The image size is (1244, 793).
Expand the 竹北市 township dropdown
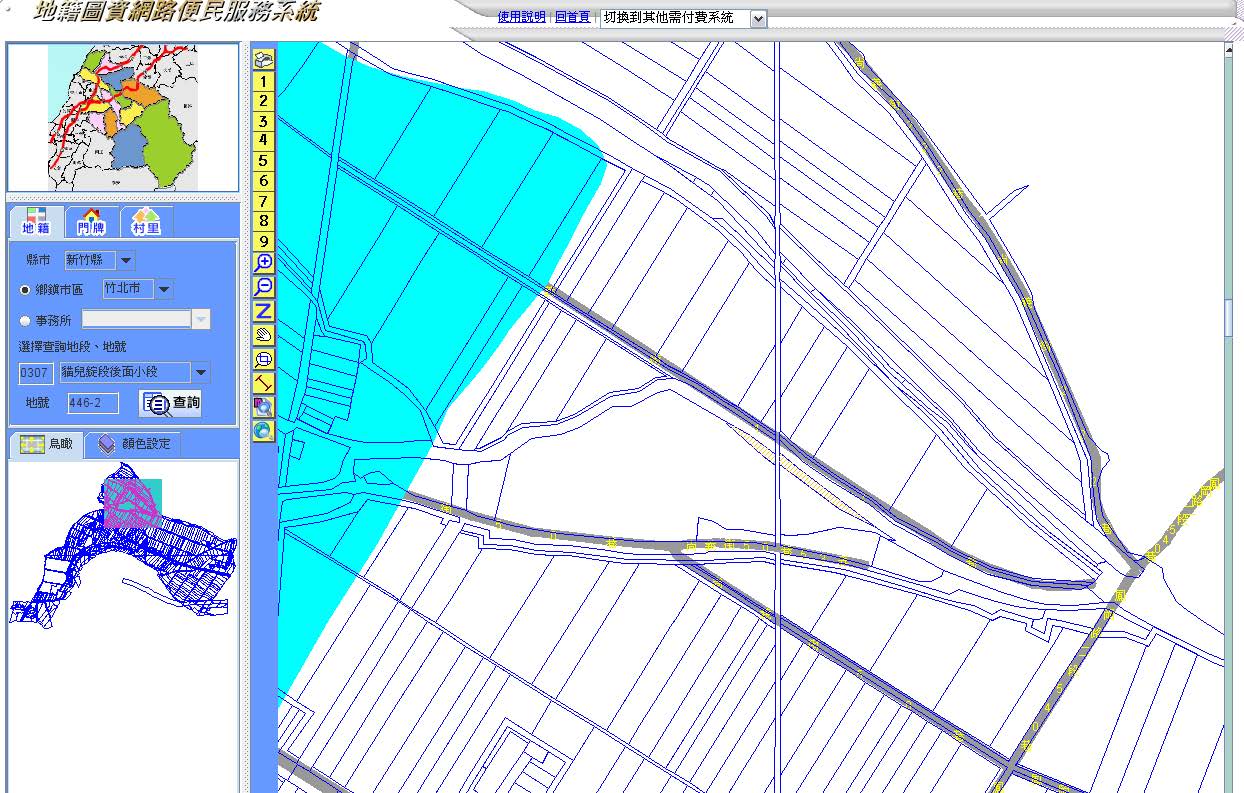(164, 290)
